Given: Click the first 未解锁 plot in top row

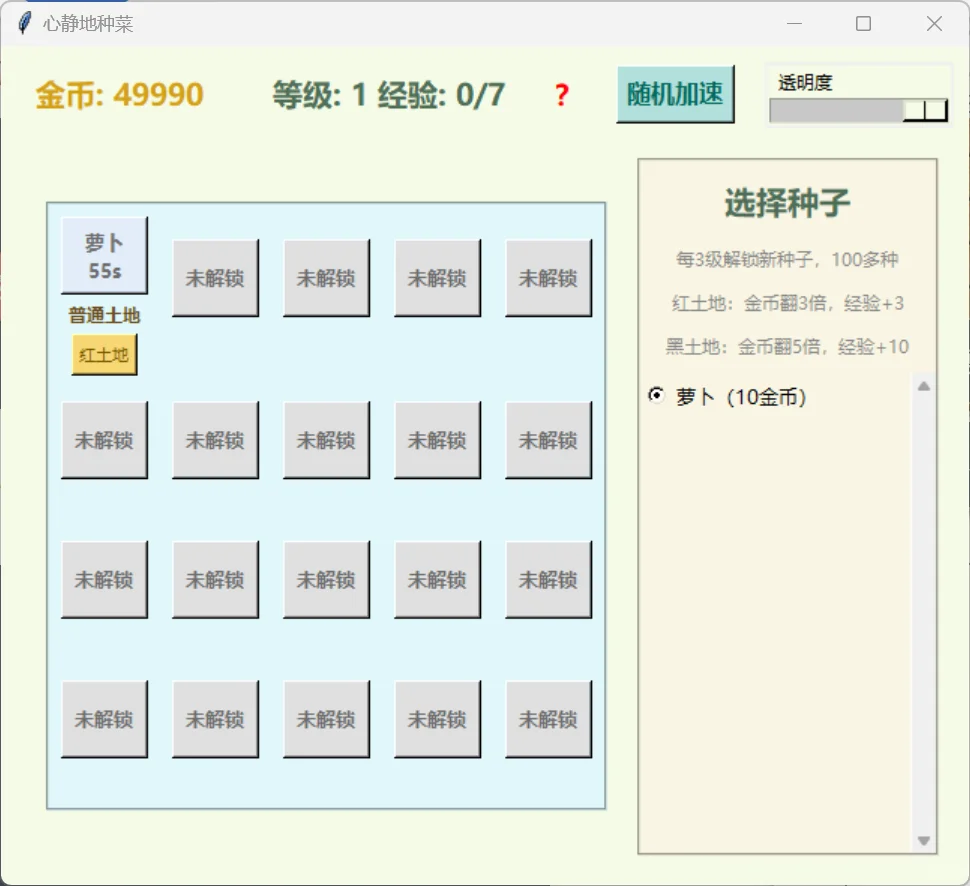Looking at the screenshot, I should click(215, 278).
